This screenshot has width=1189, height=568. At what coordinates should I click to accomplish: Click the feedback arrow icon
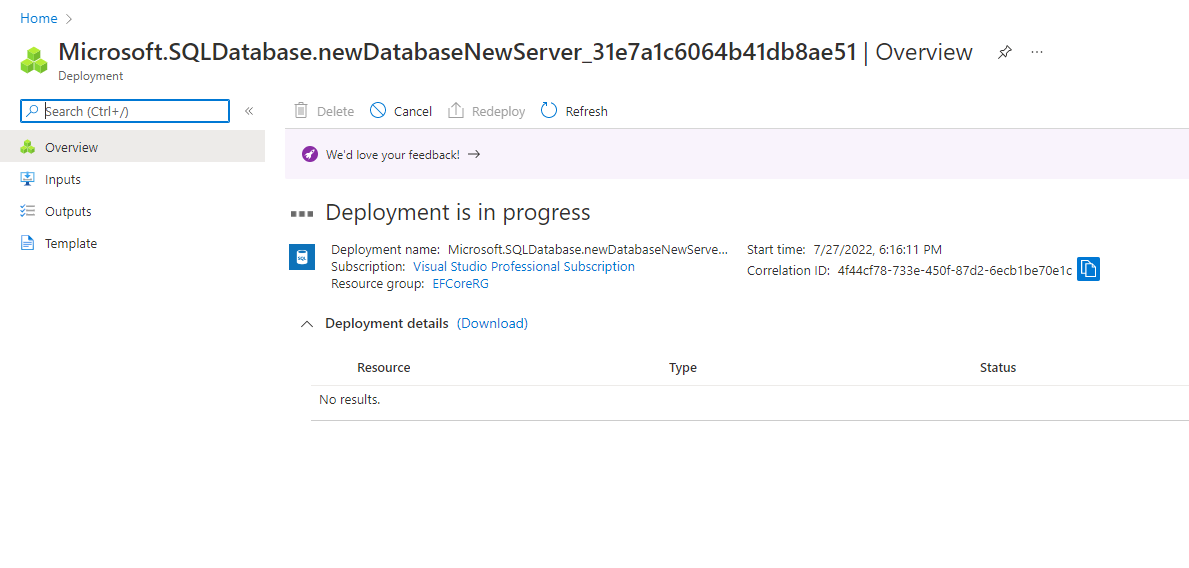pyautogui.click(x=474, y=154)
